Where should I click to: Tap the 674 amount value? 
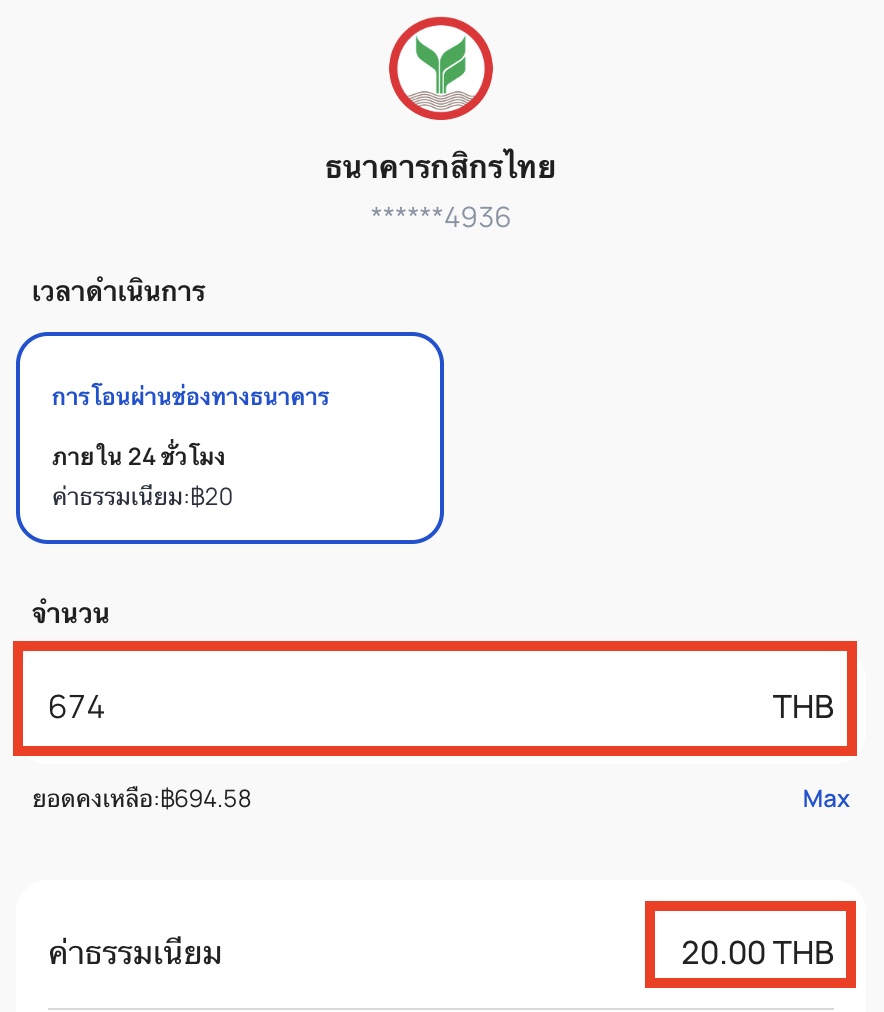coord(76,707)
